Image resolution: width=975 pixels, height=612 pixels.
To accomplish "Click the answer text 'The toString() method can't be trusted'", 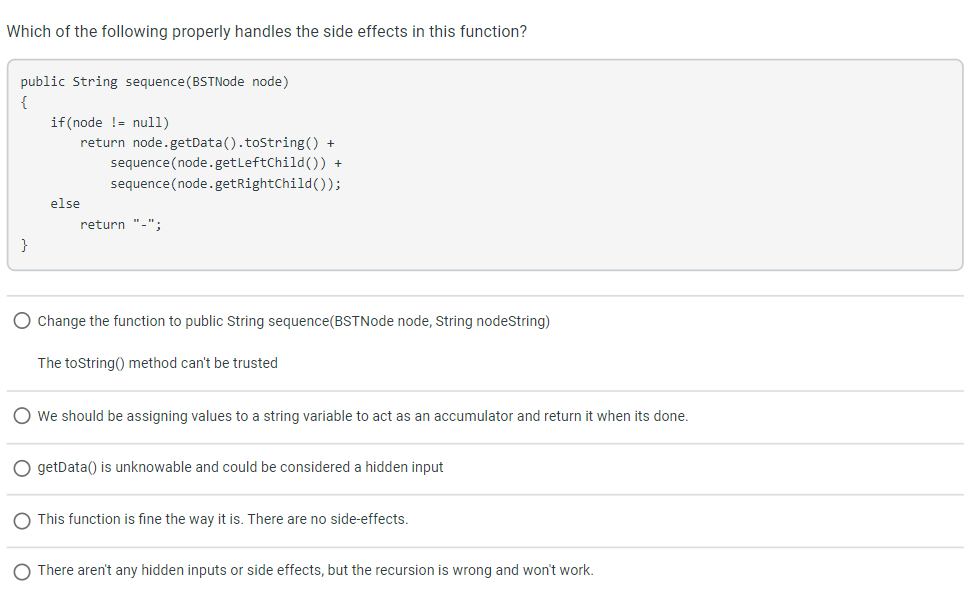I will [x=157, y=363].
